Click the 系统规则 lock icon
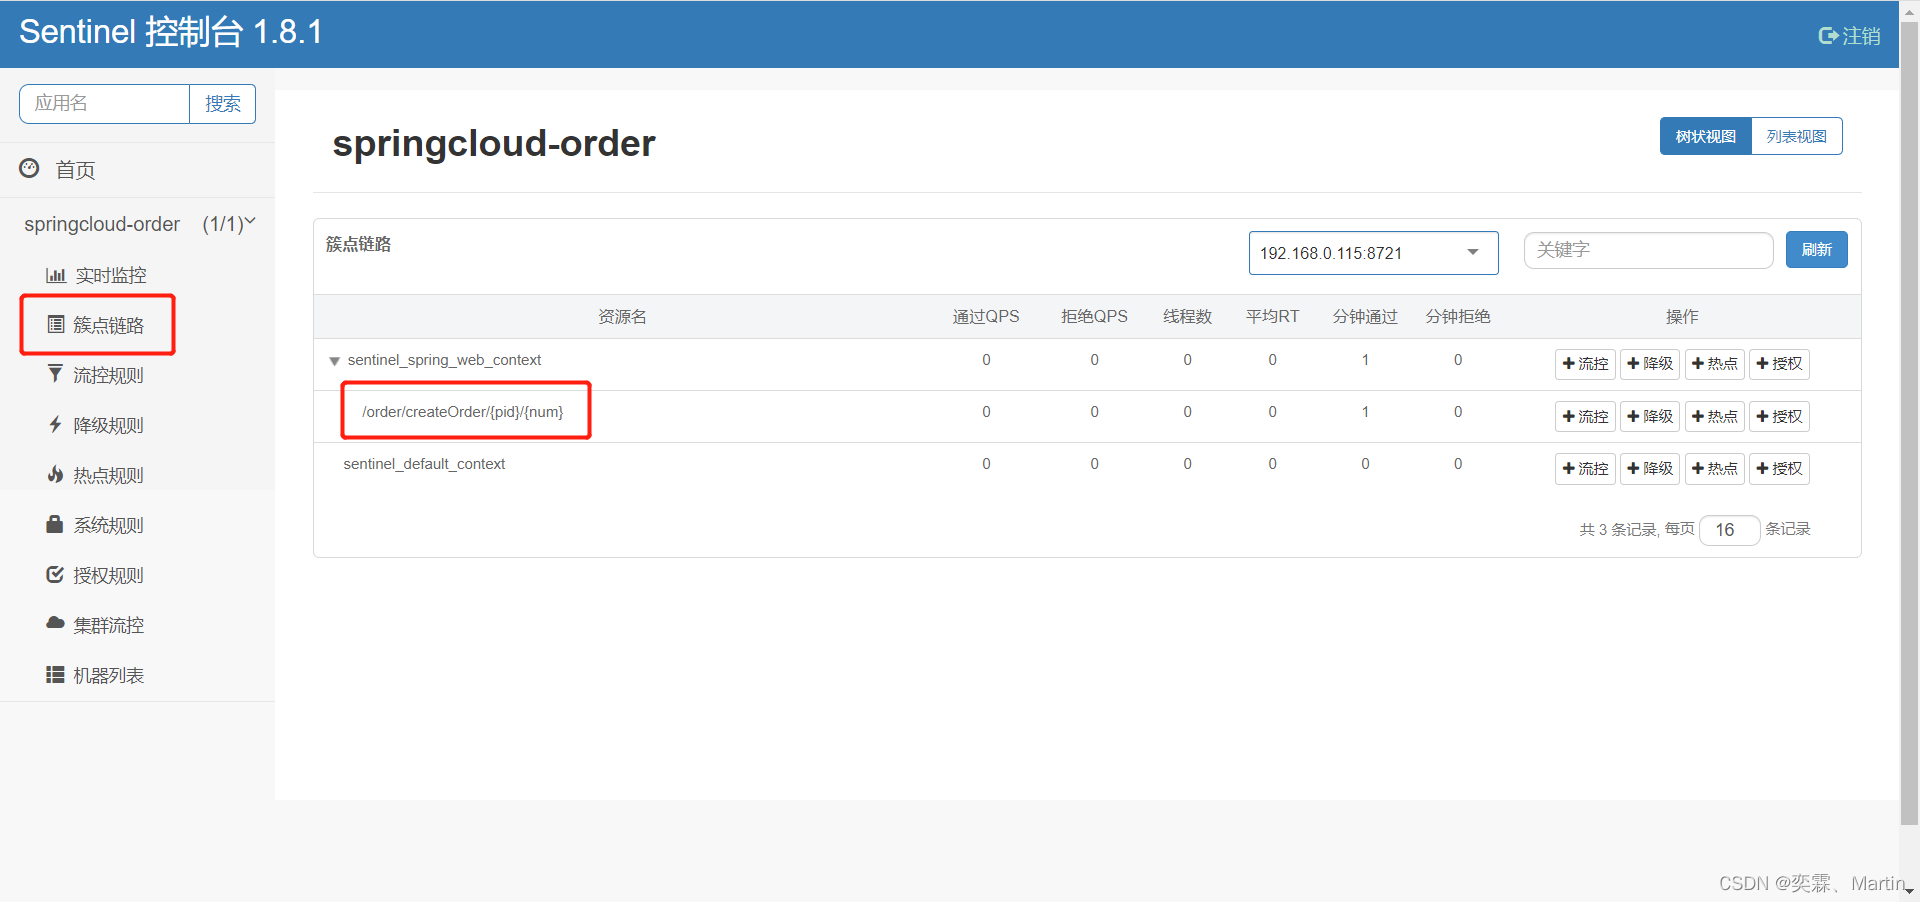The image size is (1920, 902). pyautogui.click(x=55, y=524)
